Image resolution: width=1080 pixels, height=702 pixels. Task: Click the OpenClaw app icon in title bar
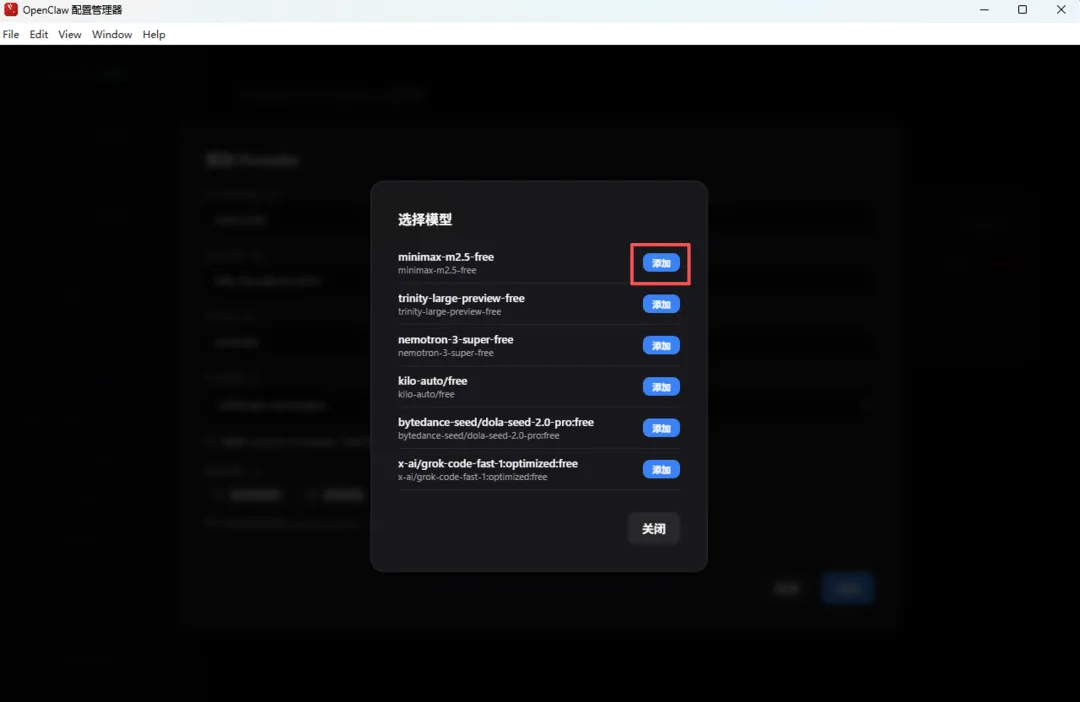10,10
